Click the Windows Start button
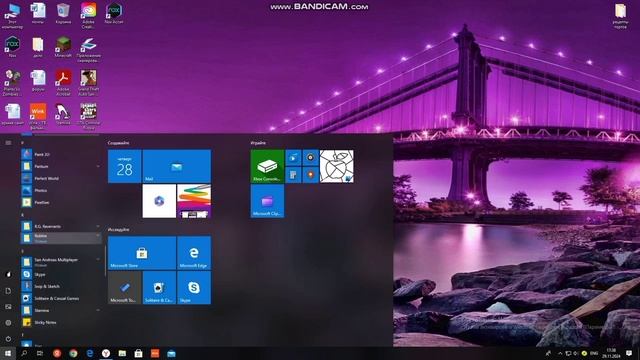Screen dimensions: 640x360 click(x=8, y=353)
